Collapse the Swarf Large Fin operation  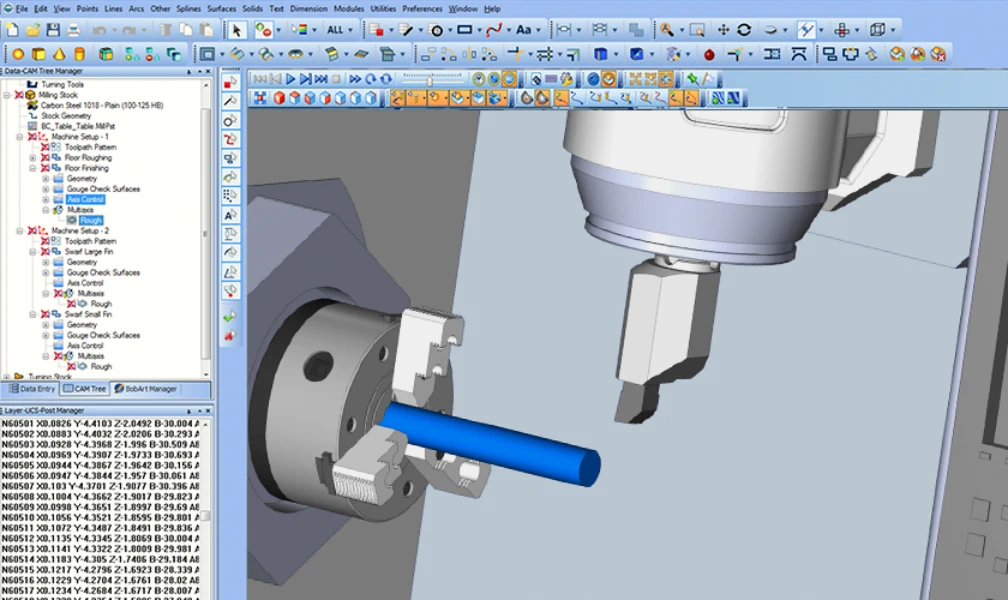pyautogui.click(x=32, y=253)
